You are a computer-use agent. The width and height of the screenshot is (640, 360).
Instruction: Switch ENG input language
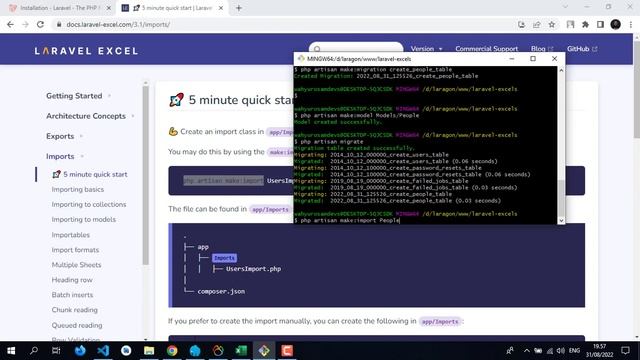574,351
